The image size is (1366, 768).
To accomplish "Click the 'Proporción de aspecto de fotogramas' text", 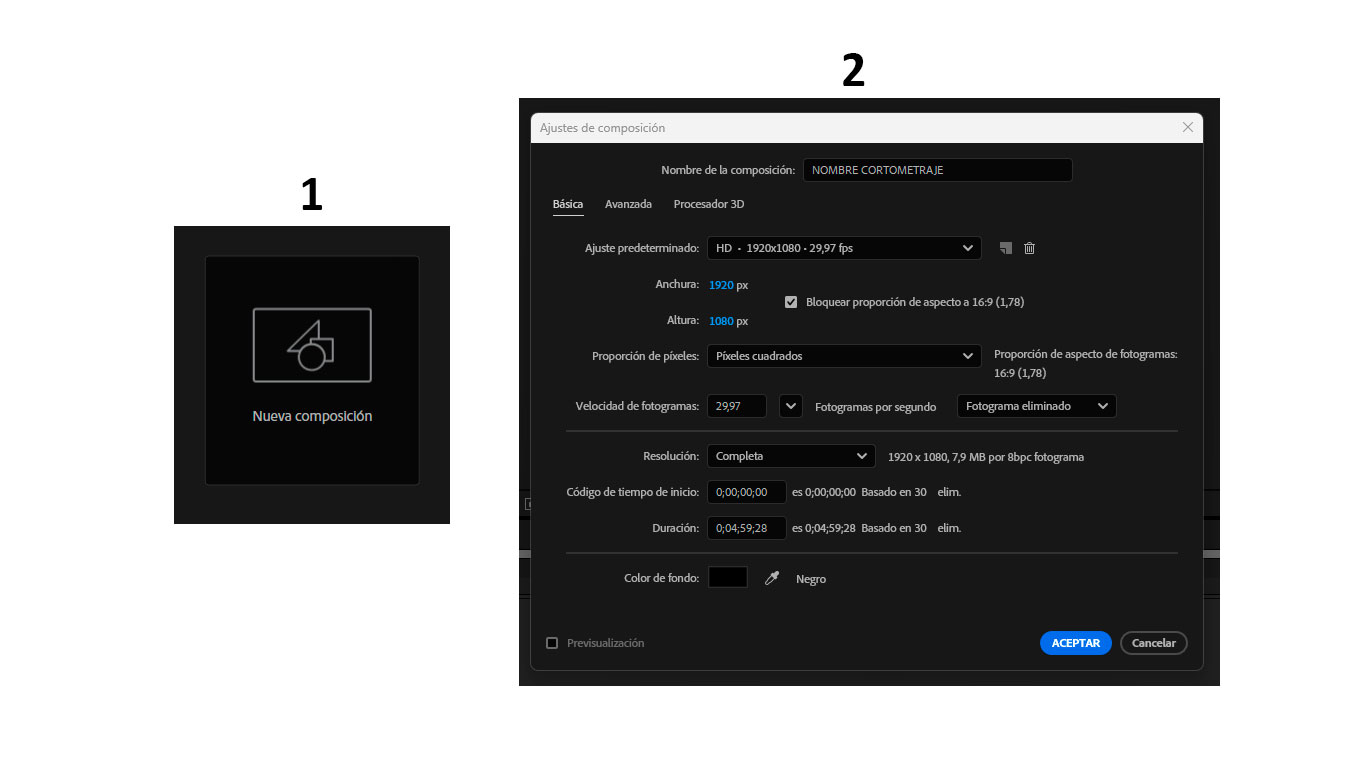I will (x=1086, y=354).
